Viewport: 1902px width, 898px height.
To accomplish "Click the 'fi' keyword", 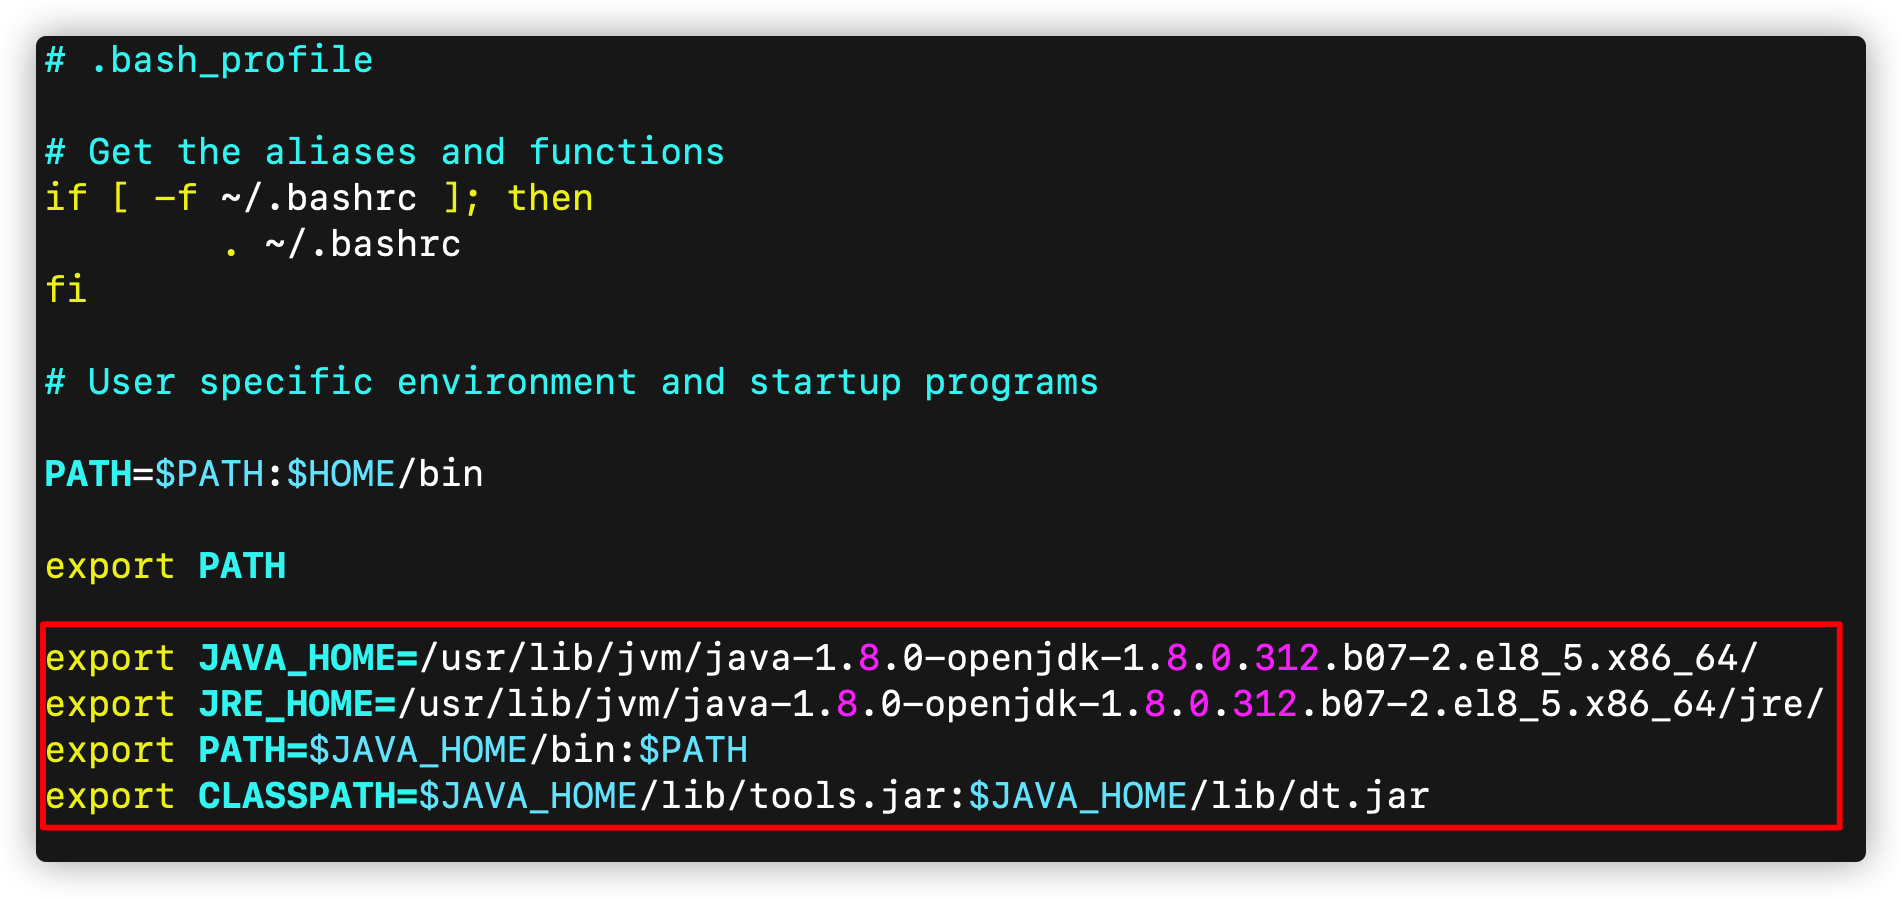I will coord(66,290).
